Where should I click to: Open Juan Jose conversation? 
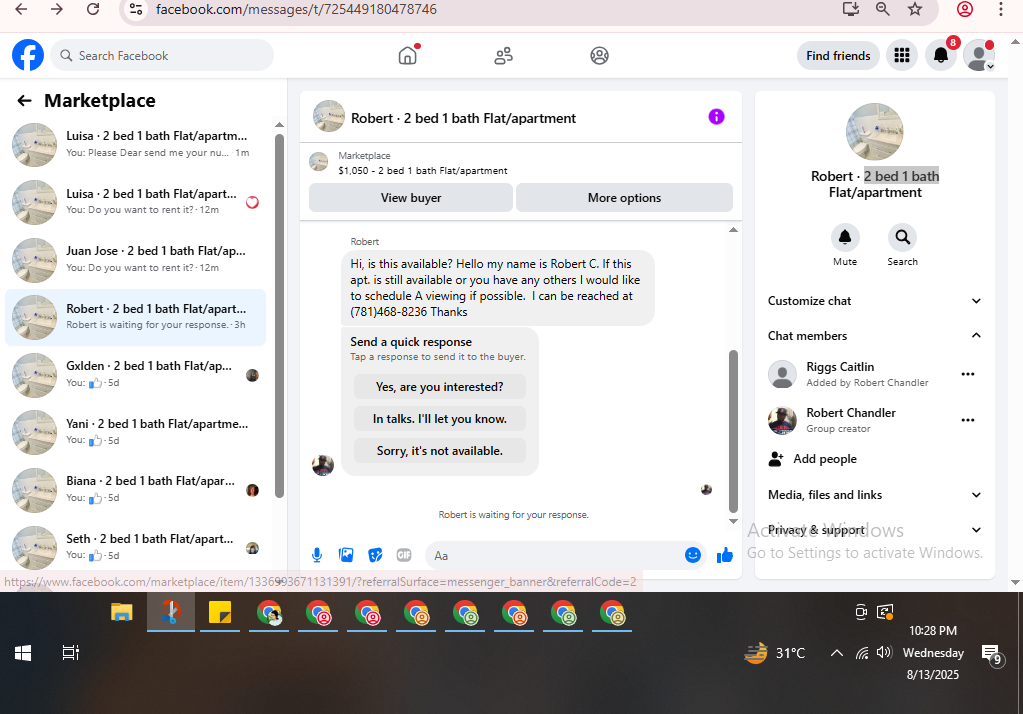click(x=136, y=259)
